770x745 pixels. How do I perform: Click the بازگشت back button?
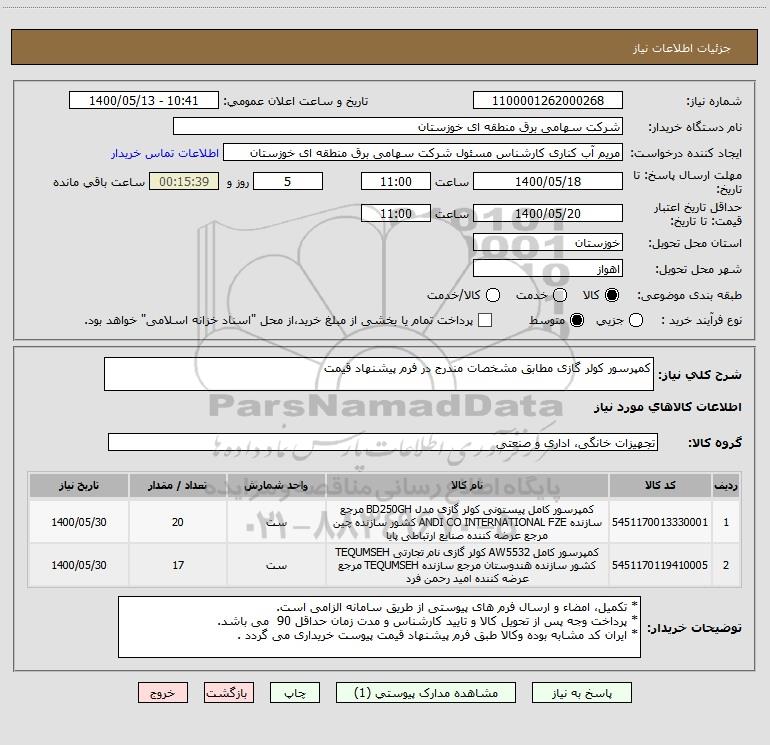(229, 692)
